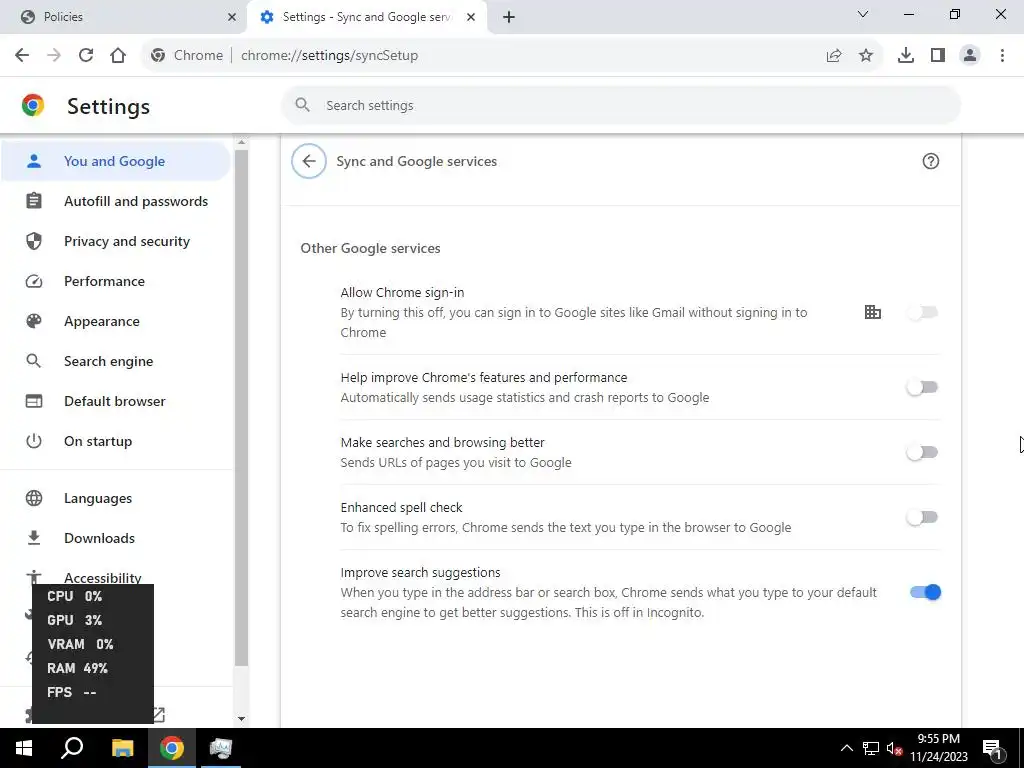
Task: Open the downloads toolbar icon
Action: click(x=906, y=56)
